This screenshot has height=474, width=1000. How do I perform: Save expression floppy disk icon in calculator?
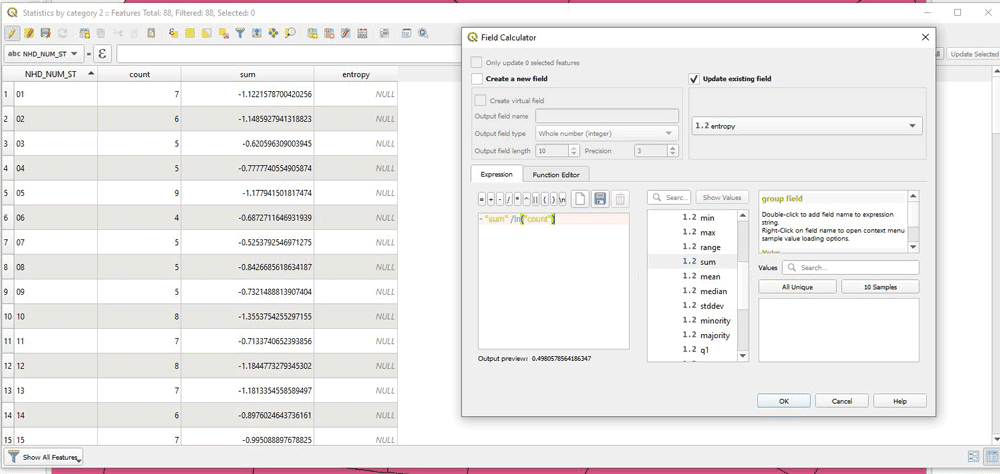(x=600, y=199)
